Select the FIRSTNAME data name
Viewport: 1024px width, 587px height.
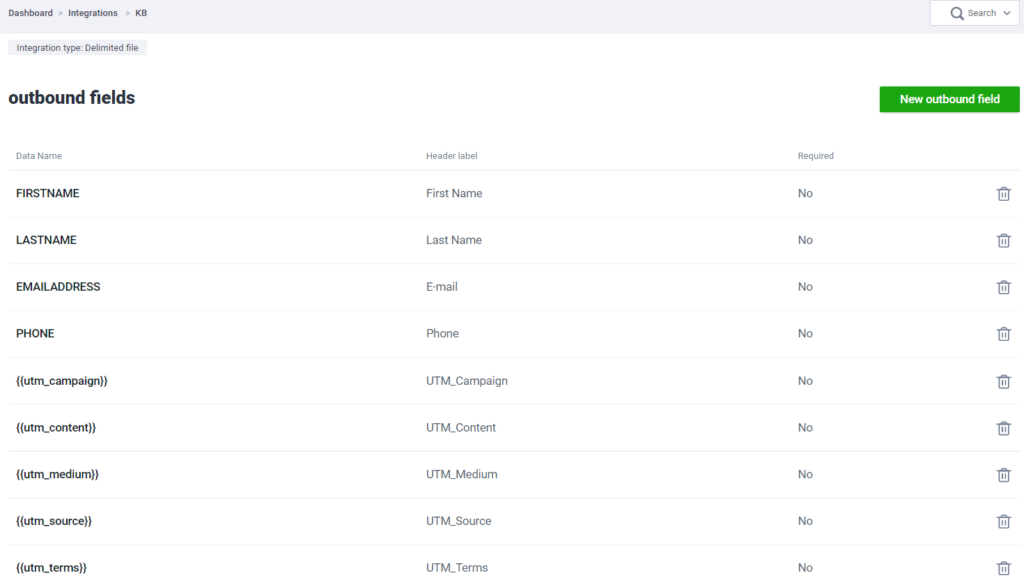click(x=48, y=193)
